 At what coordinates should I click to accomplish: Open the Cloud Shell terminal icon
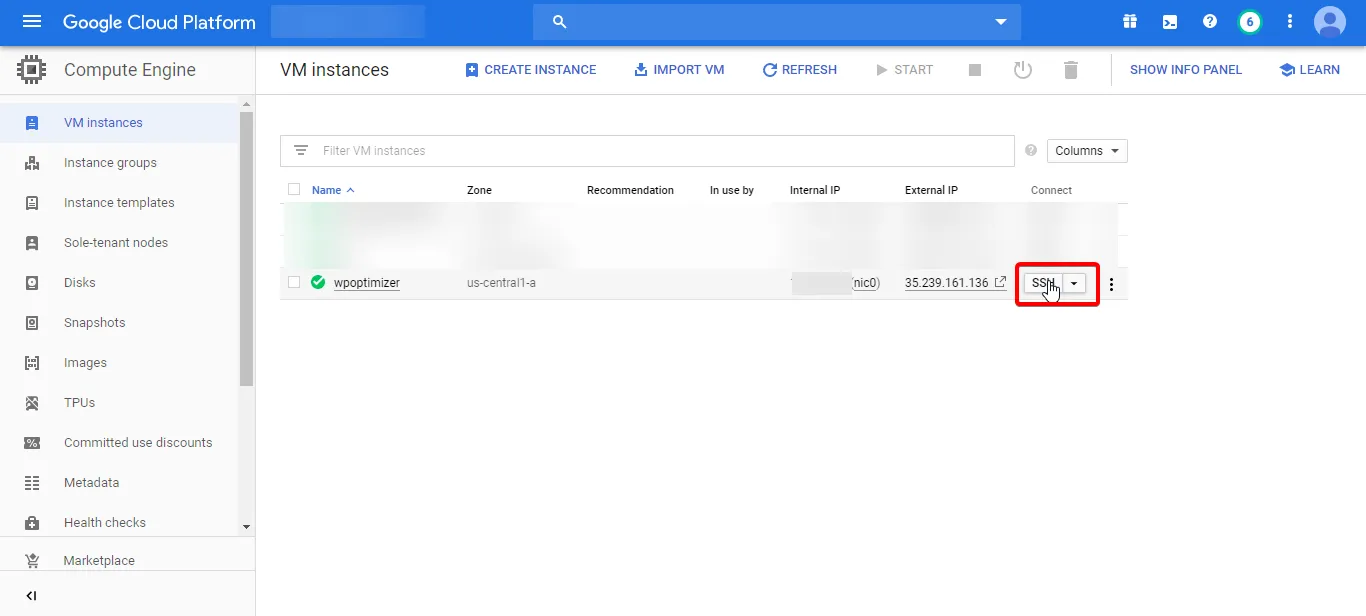(x=1169, y=20)
